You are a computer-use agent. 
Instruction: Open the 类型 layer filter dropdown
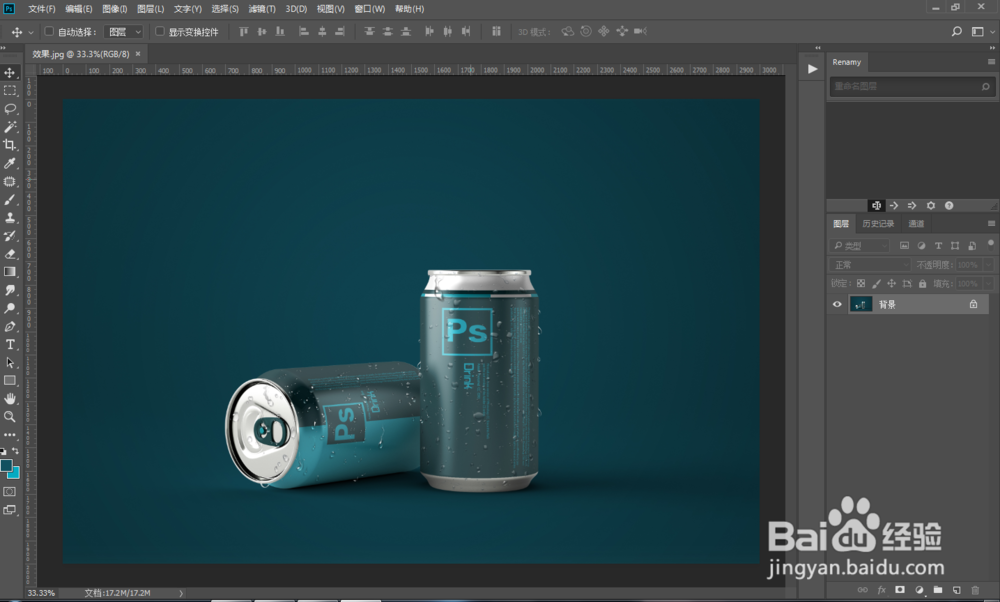point(859,246)
